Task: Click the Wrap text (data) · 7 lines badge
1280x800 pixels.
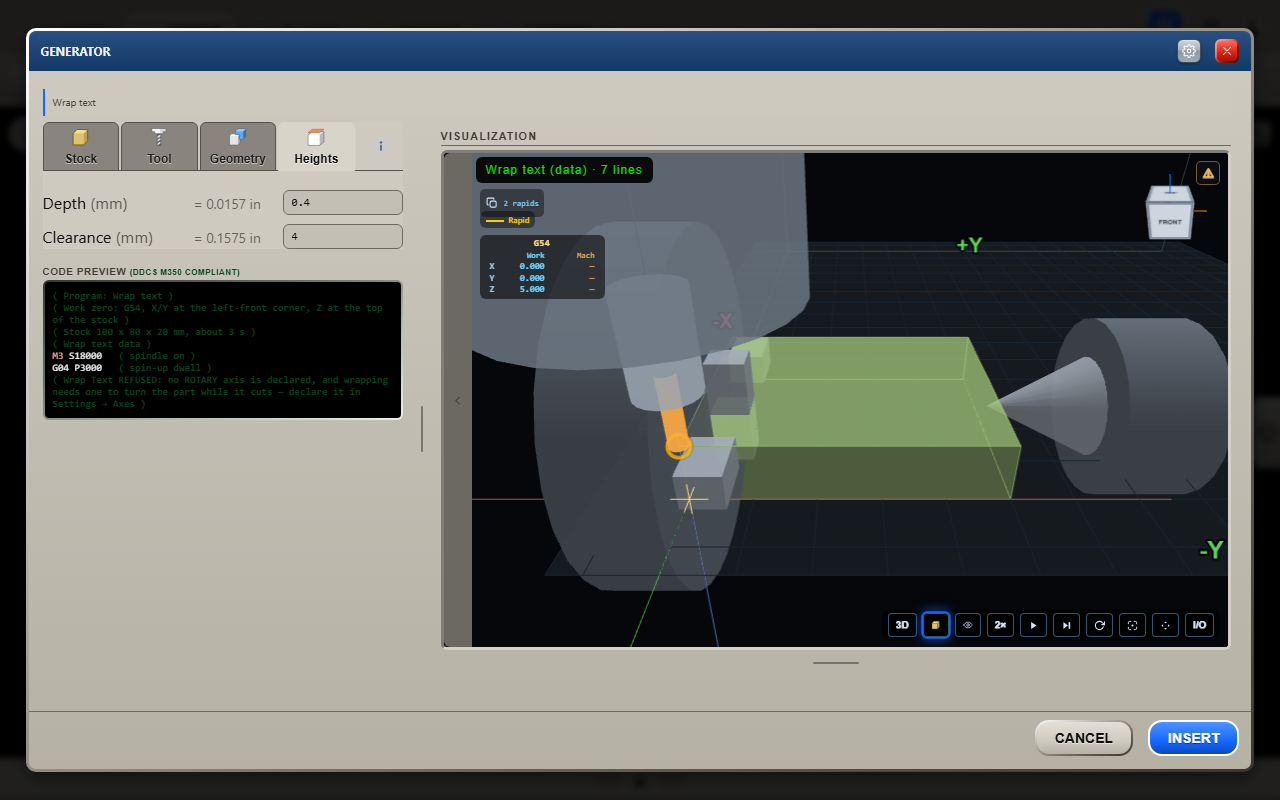Action: click(x=564, y=170)
